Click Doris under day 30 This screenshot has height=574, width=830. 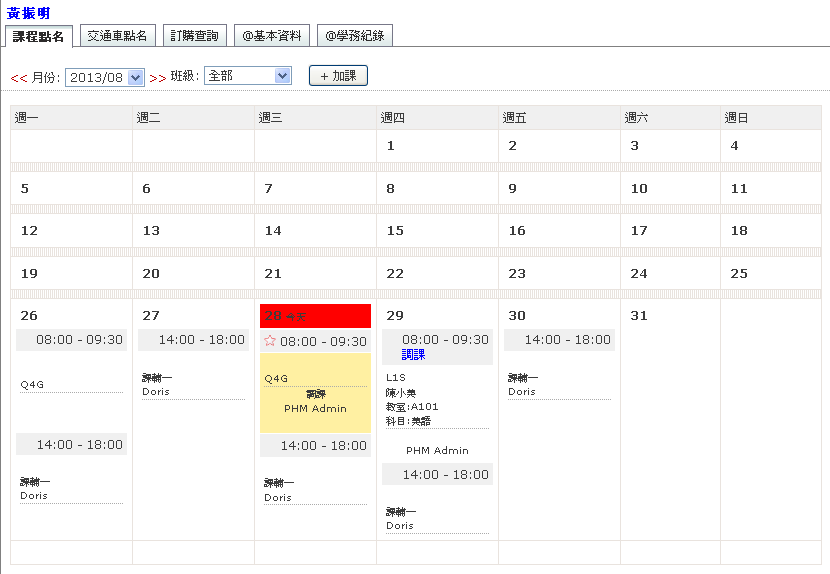tap(522, 392)
